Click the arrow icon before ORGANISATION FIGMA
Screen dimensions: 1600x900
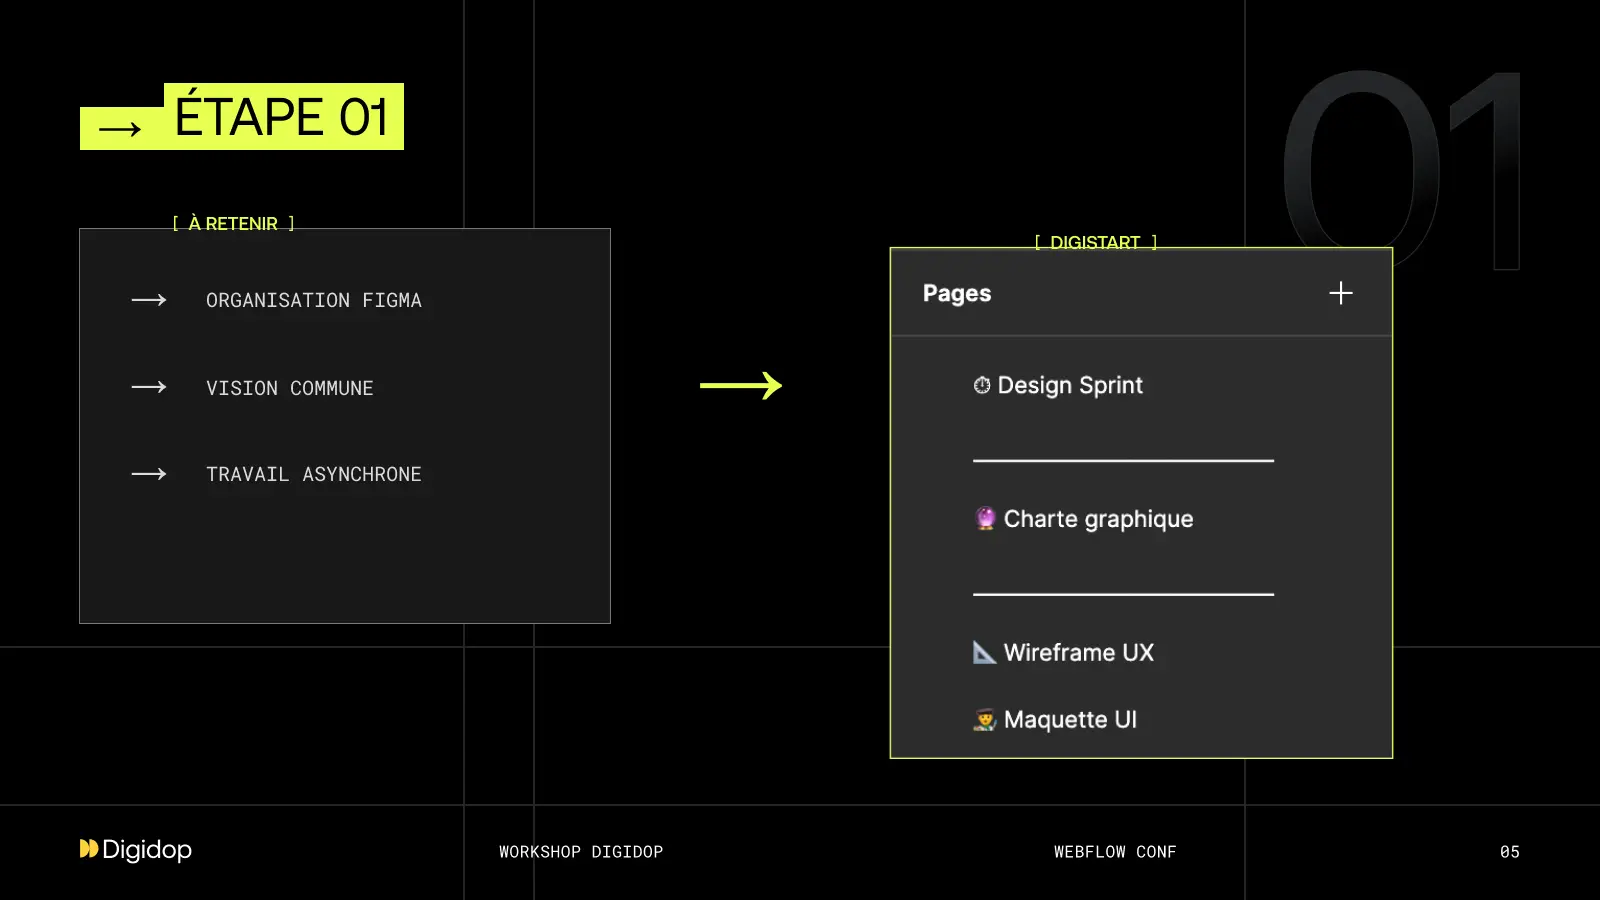tap(146, 299)
